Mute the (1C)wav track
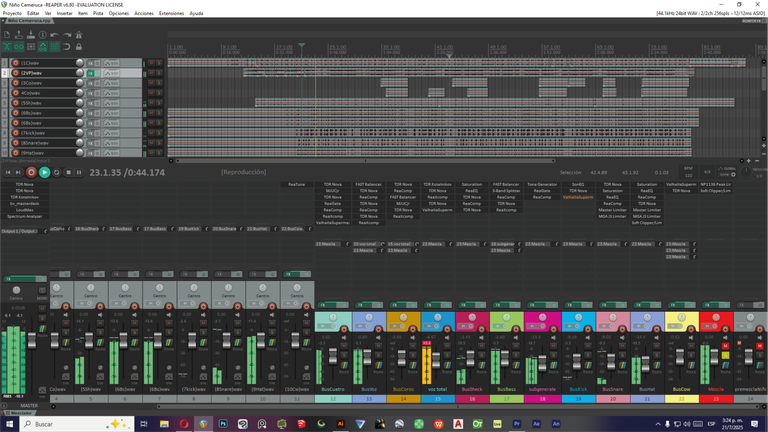The image size is (768, 432). pyautogui.click(x=151, y=63)
